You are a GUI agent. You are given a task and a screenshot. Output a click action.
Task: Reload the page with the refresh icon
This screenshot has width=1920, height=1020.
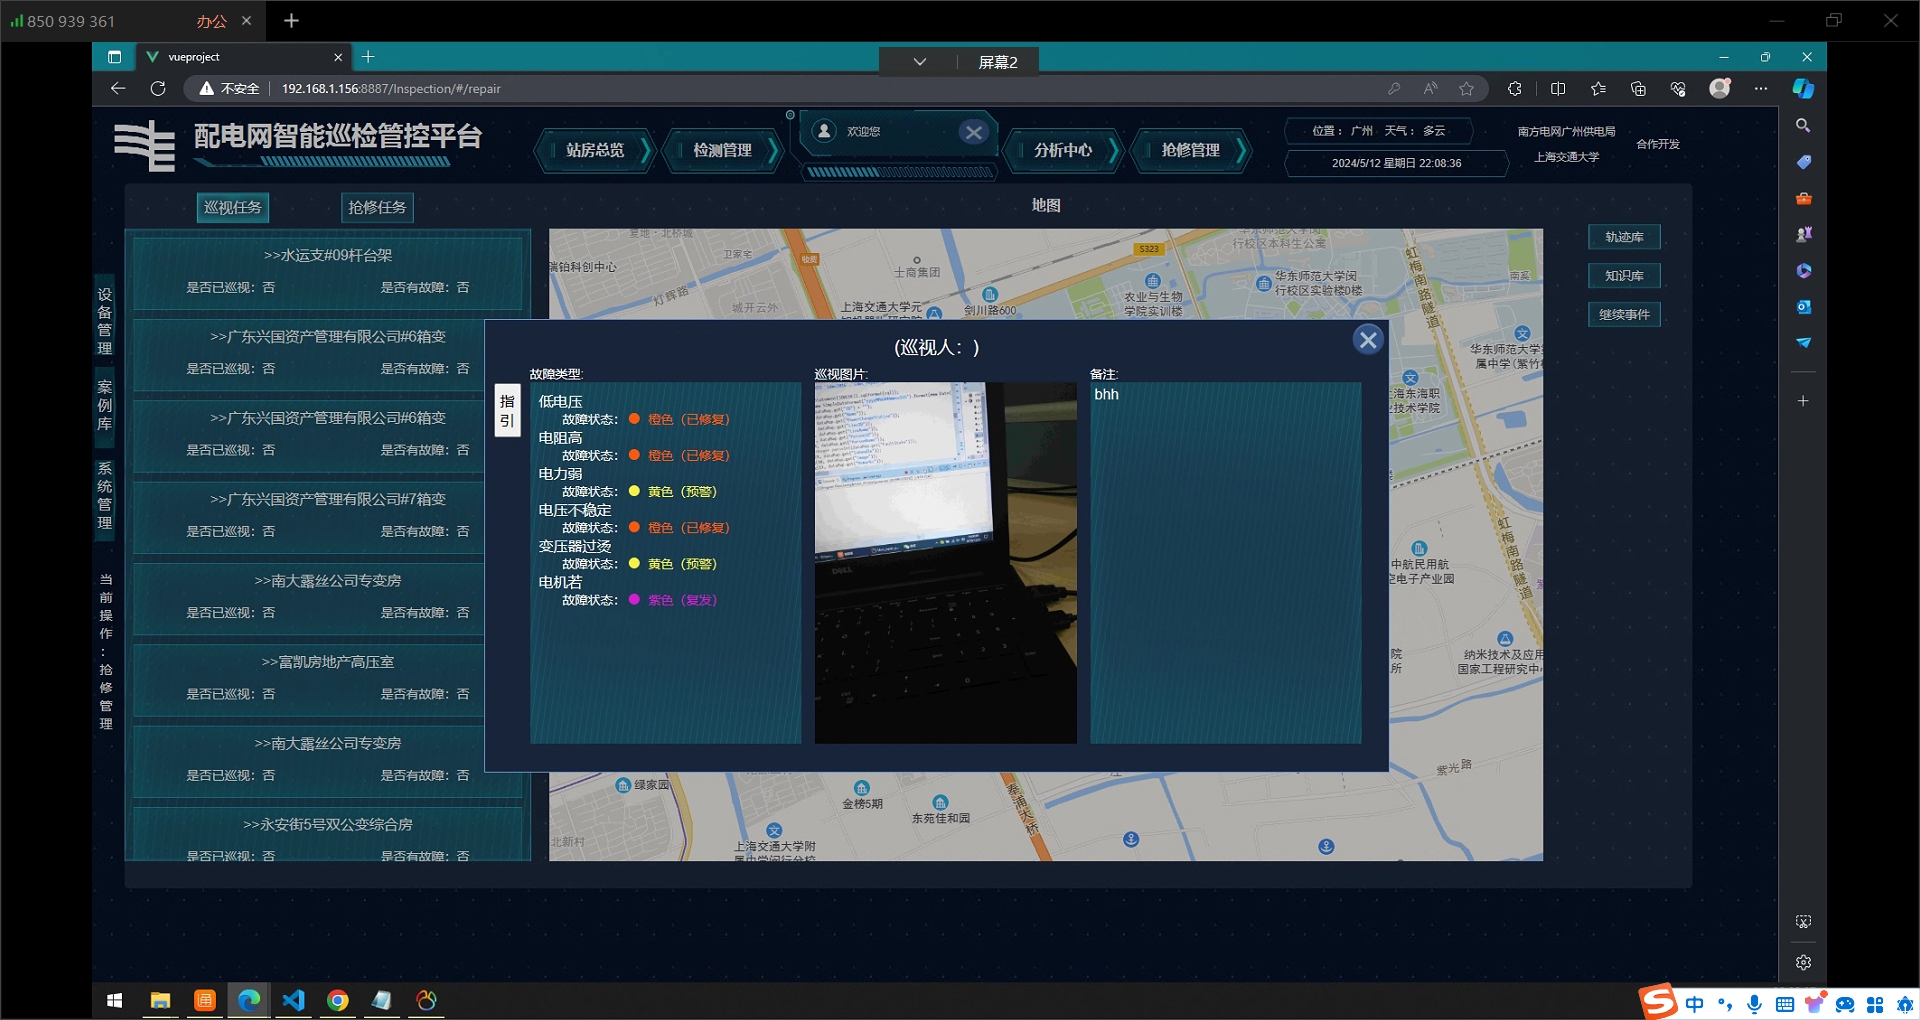tap(158, 88)
